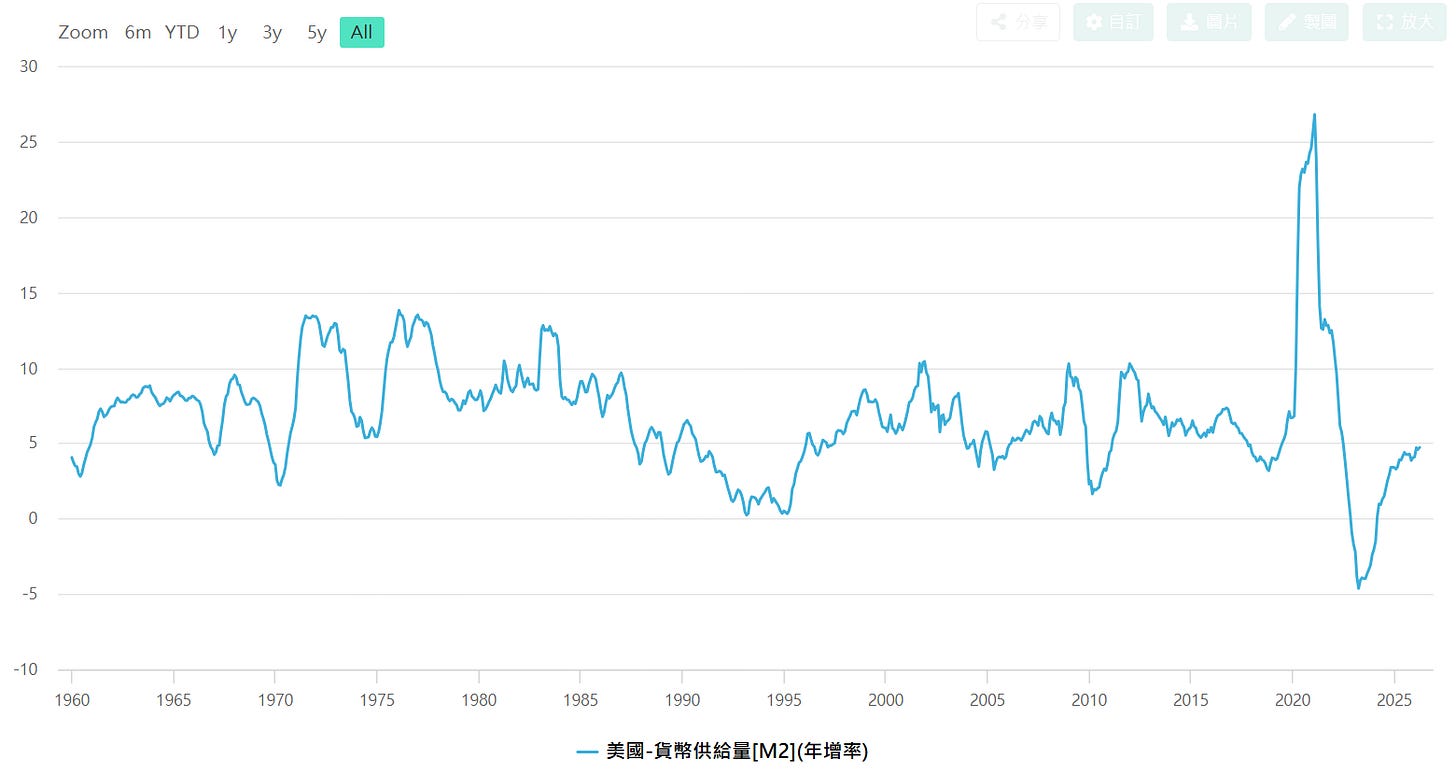Click the 2005 x-axis year label
This screenshot has height=776, width=1456.
point(987,700)
